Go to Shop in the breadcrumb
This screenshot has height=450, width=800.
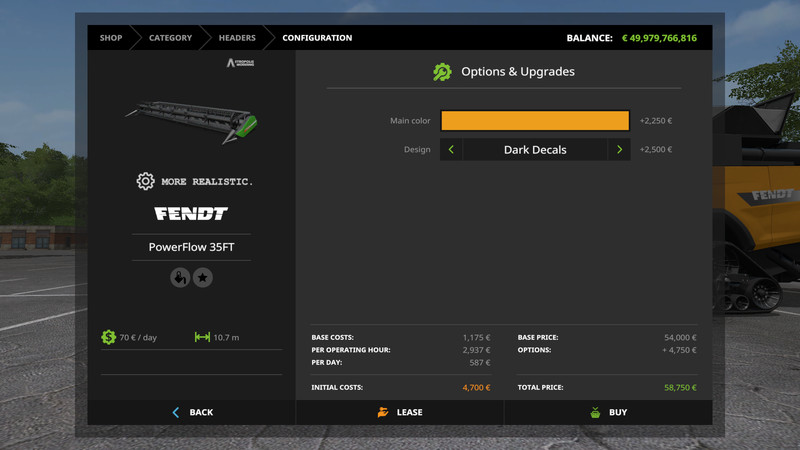[x=111, y=38]
